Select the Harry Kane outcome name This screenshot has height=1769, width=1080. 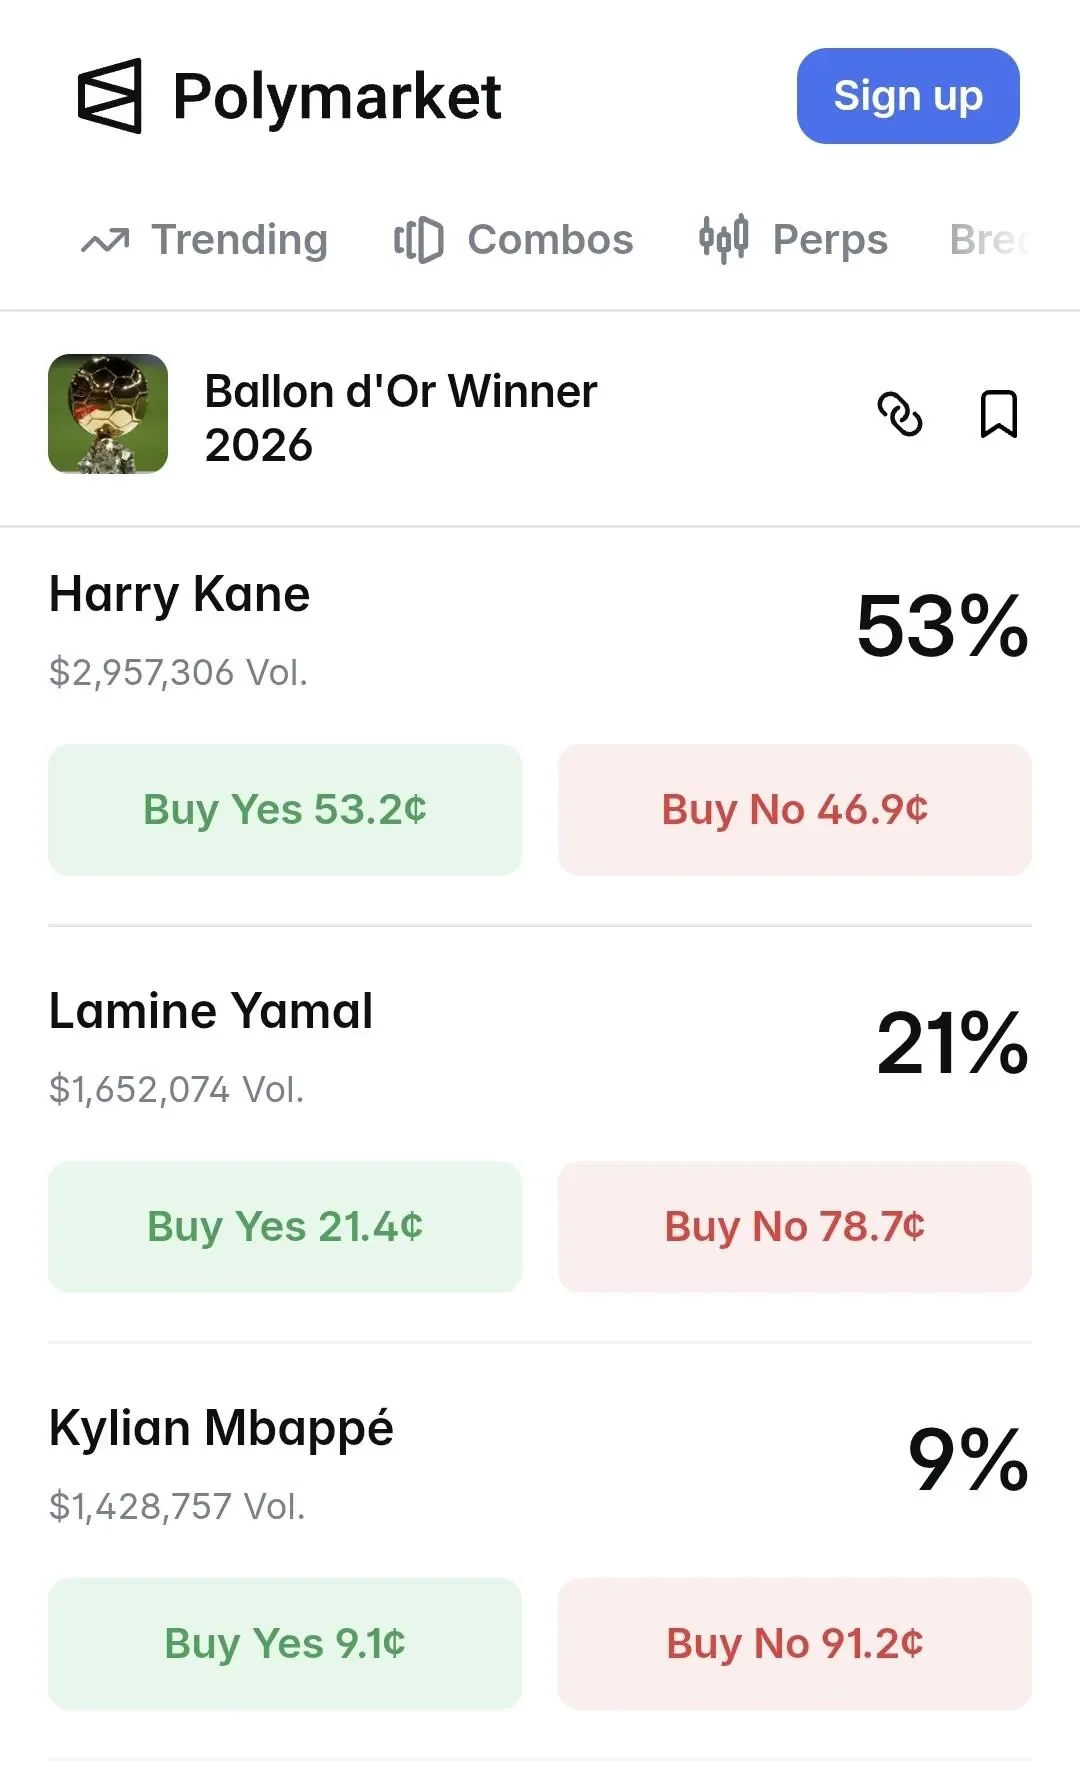(x=180, y=595)
